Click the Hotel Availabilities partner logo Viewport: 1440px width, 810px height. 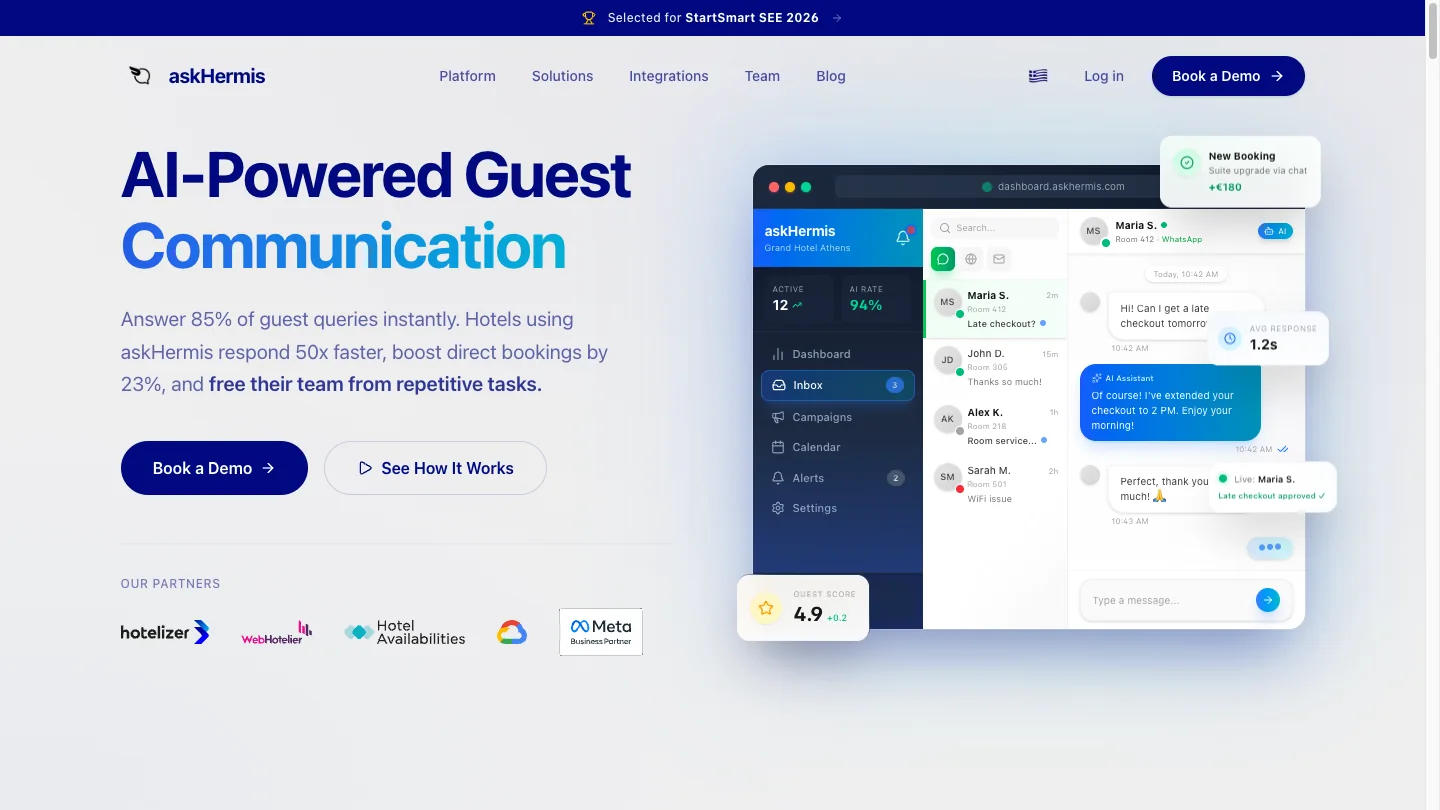click(x=405, y=632)
